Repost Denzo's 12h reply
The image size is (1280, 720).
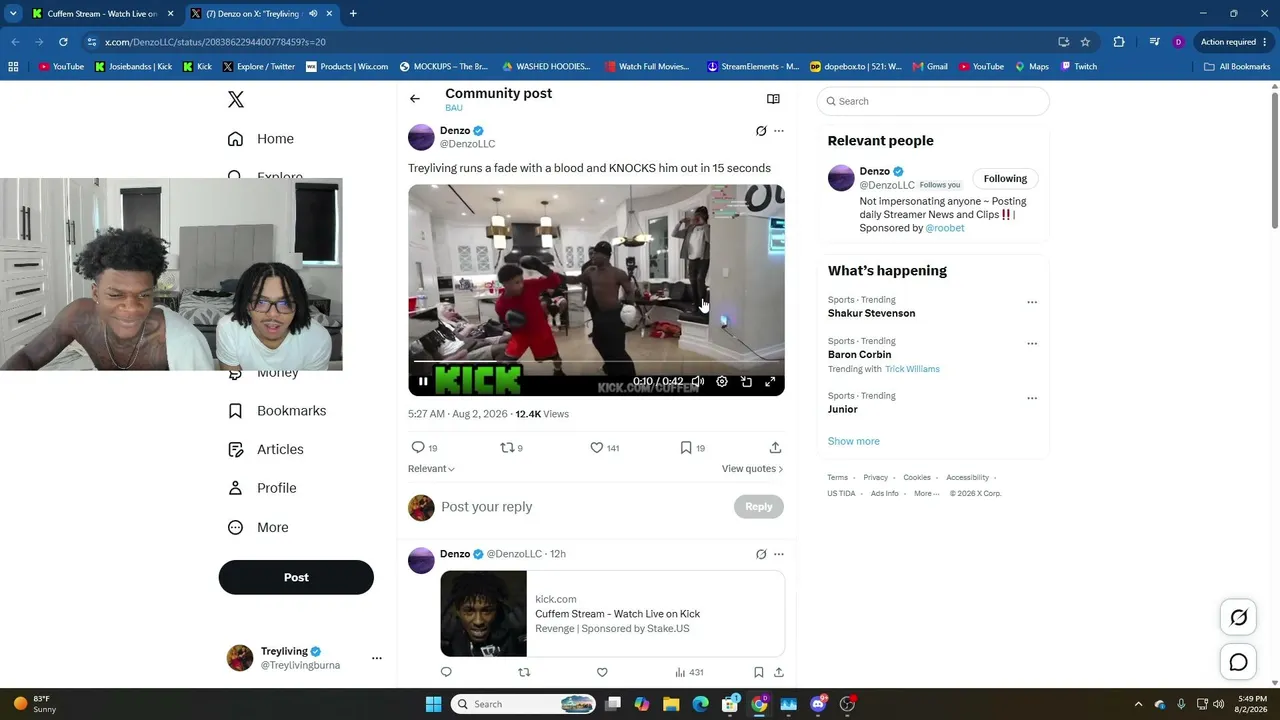[524, 673]
